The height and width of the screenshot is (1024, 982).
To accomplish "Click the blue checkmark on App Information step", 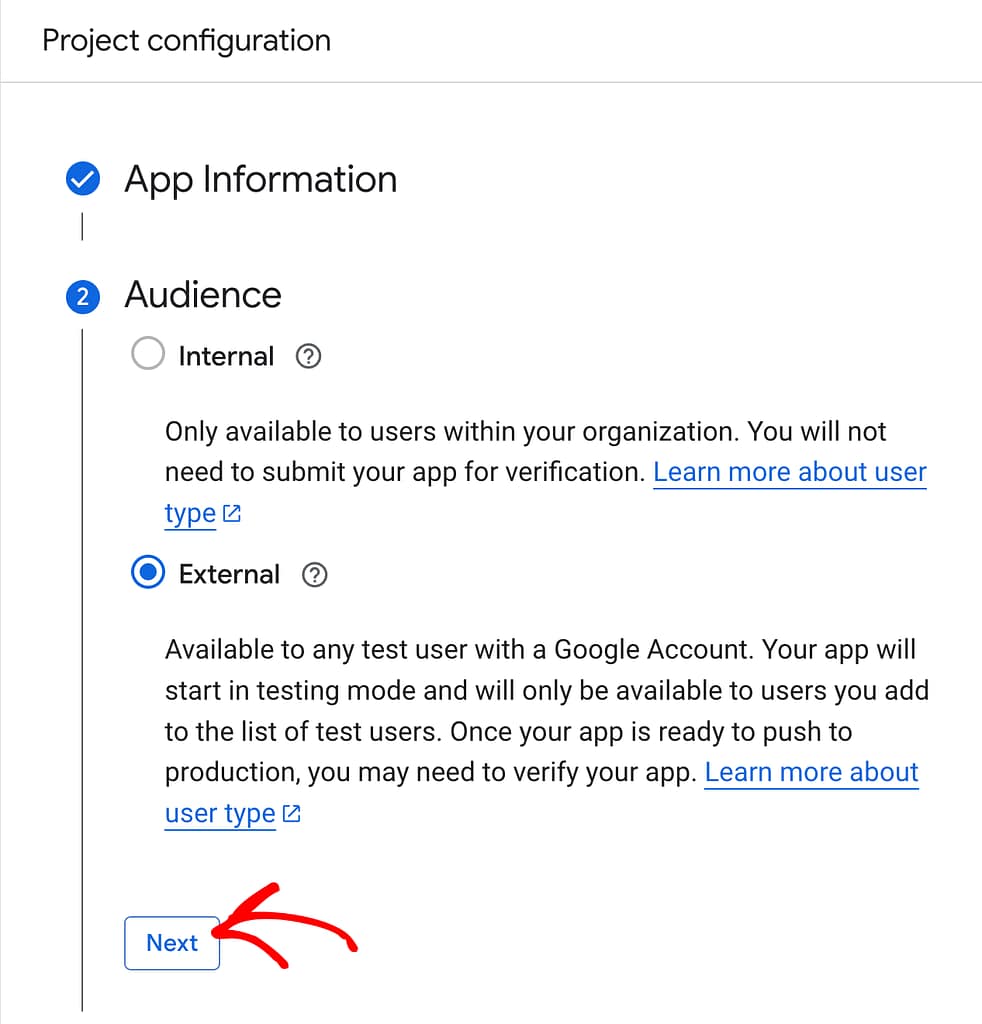I will (82, 179).
